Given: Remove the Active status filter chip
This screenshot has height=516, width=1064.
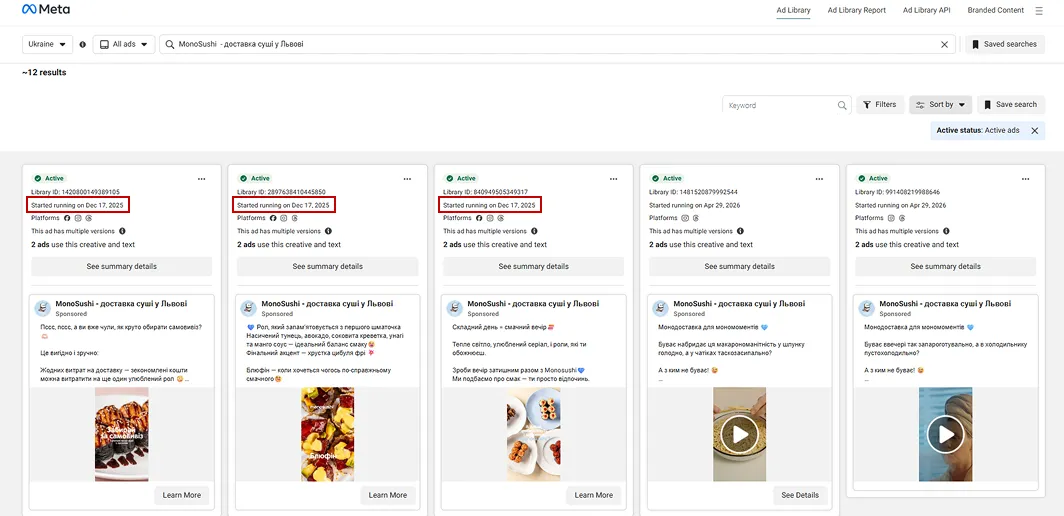Looking at the screenshot, I should coord(1034,130).
